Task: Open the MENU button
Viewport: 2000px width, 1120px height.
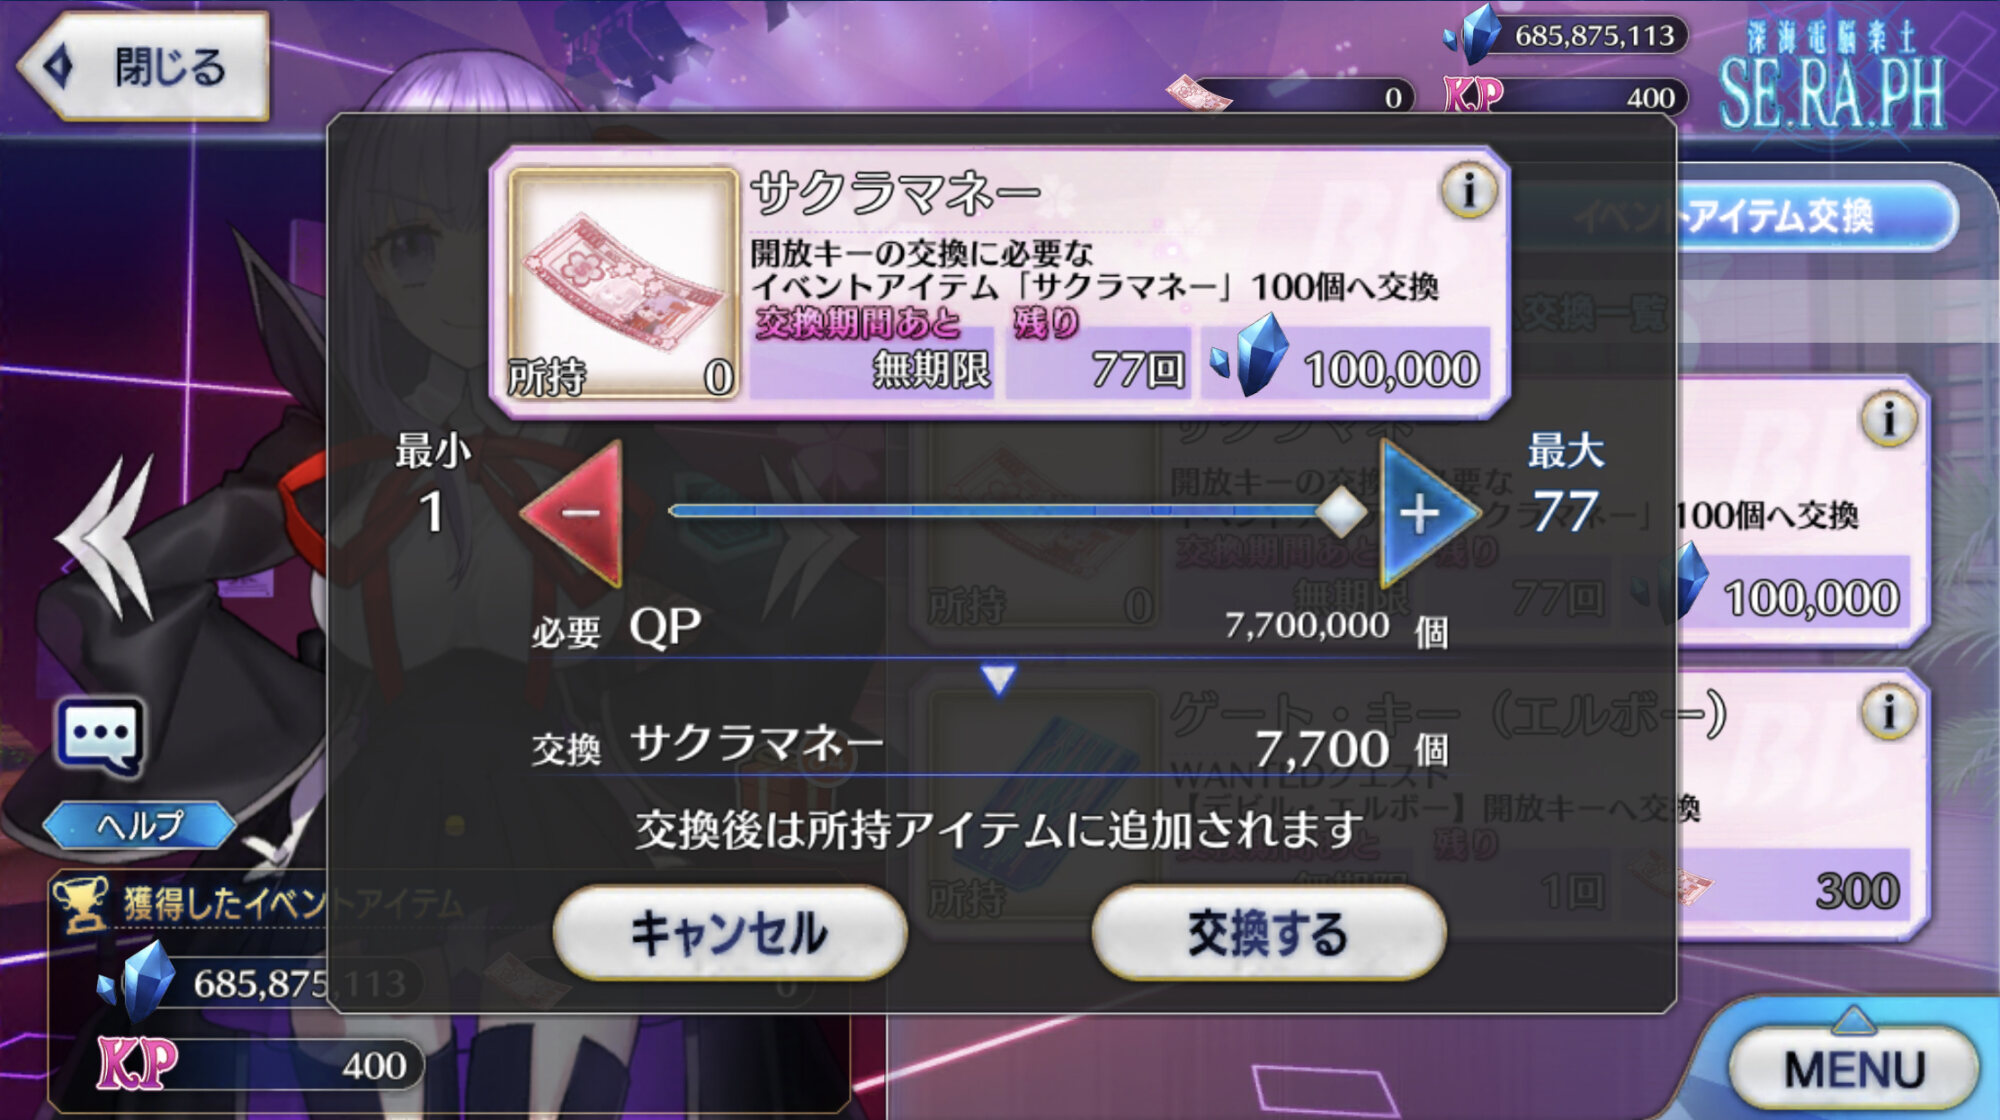Action: pyautogui.click(x=1853, y=1068)
